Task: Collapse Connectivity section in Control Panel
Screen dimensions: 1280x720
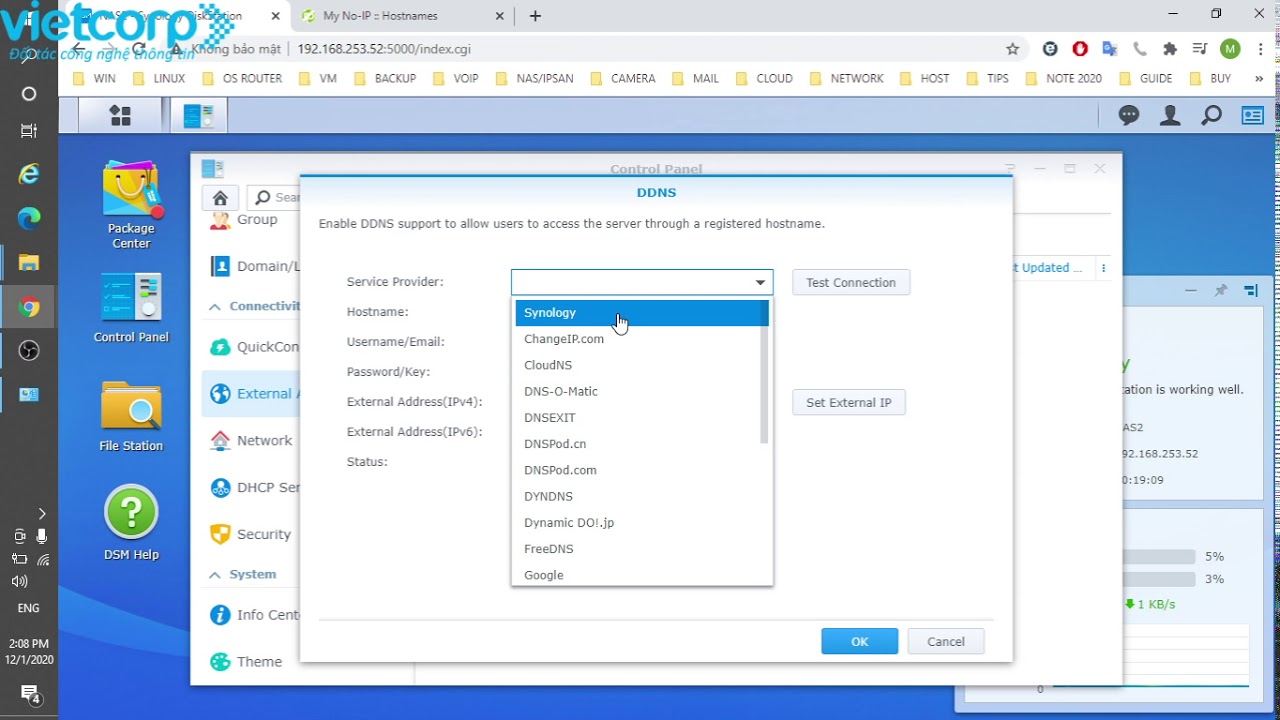Action: pos(215,306)
